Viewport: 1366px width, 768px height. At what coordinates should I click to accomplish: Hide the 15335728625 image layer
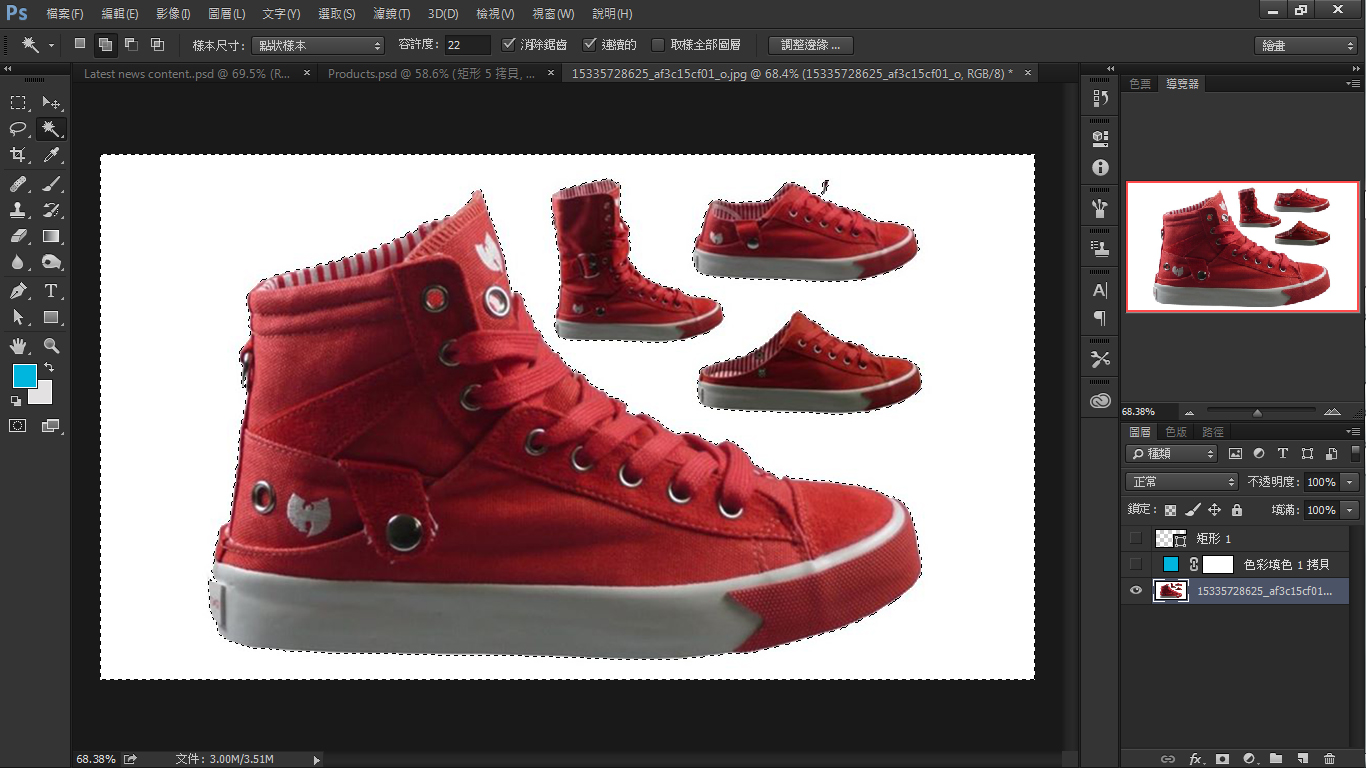click(x=1135, y=591)
